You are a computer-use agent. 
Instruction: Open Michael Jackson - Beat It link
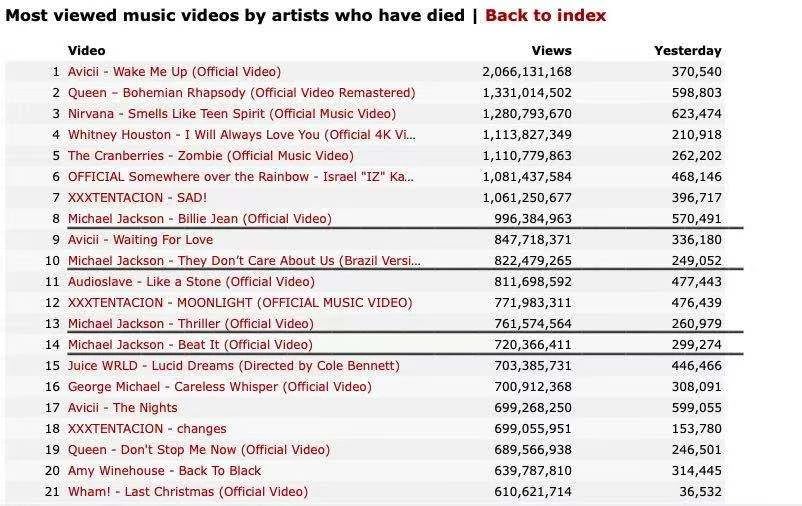190,345
